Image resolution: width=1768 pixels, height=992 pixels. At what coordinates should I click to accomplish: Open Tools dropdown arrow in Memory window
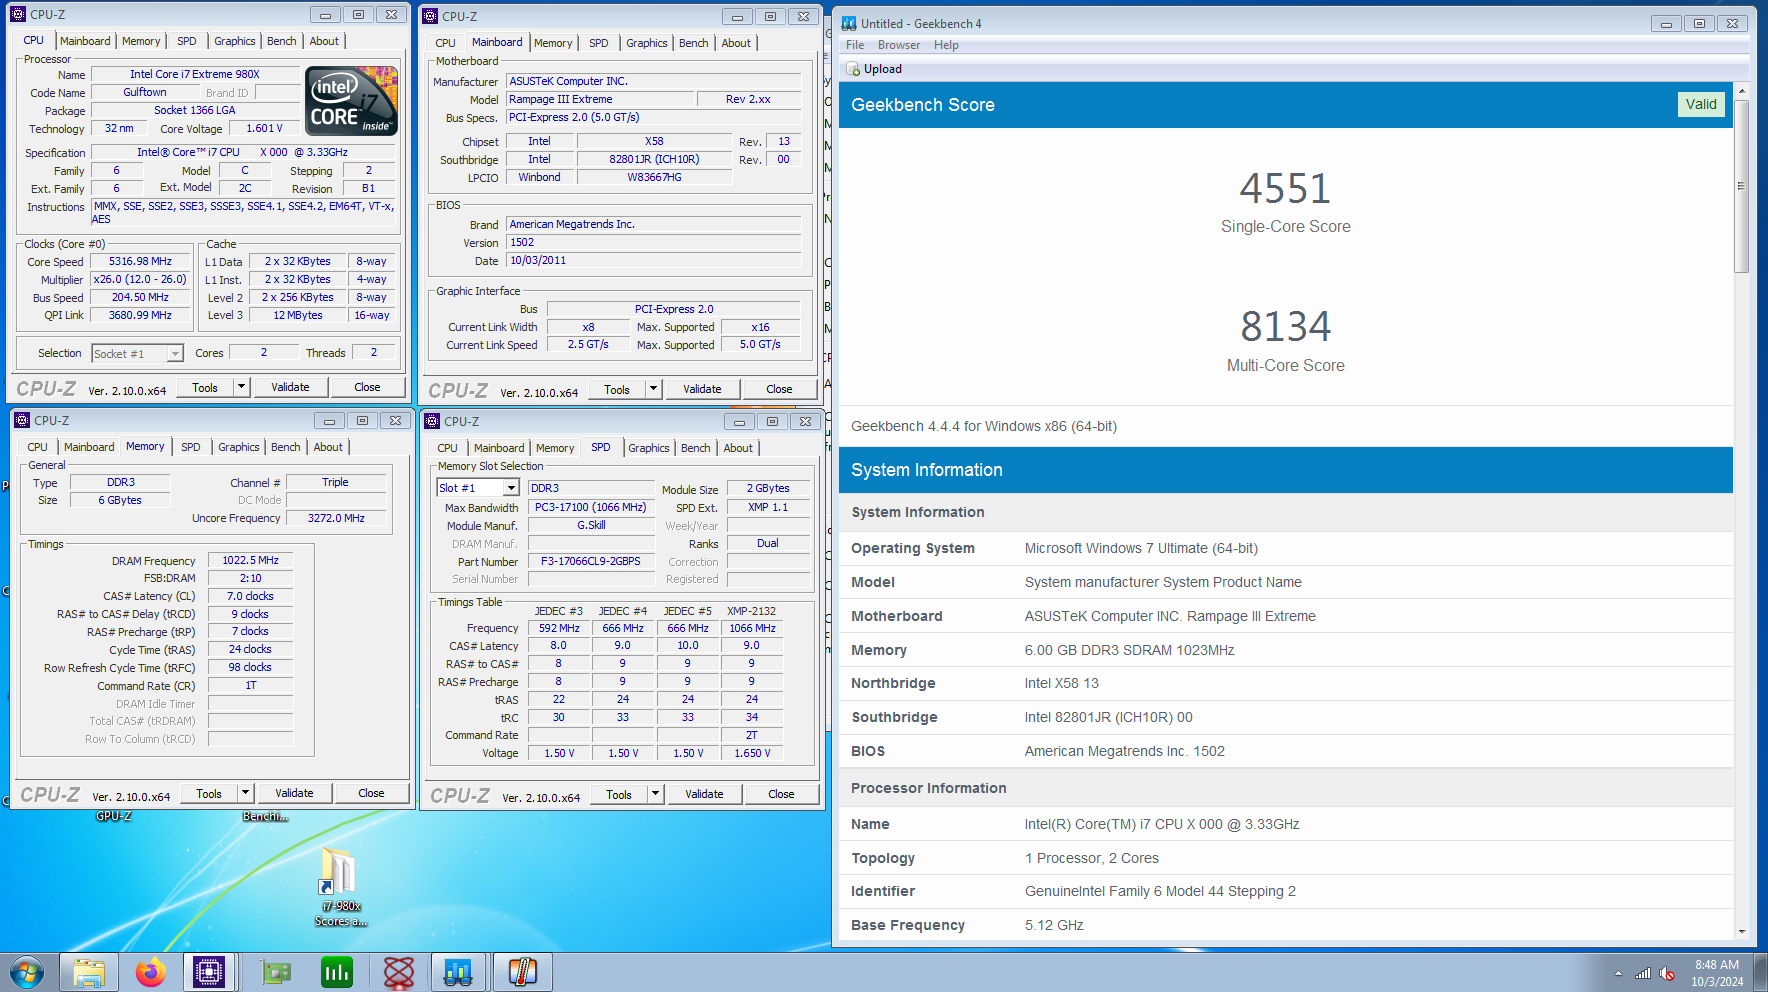(x=245, y=793)
